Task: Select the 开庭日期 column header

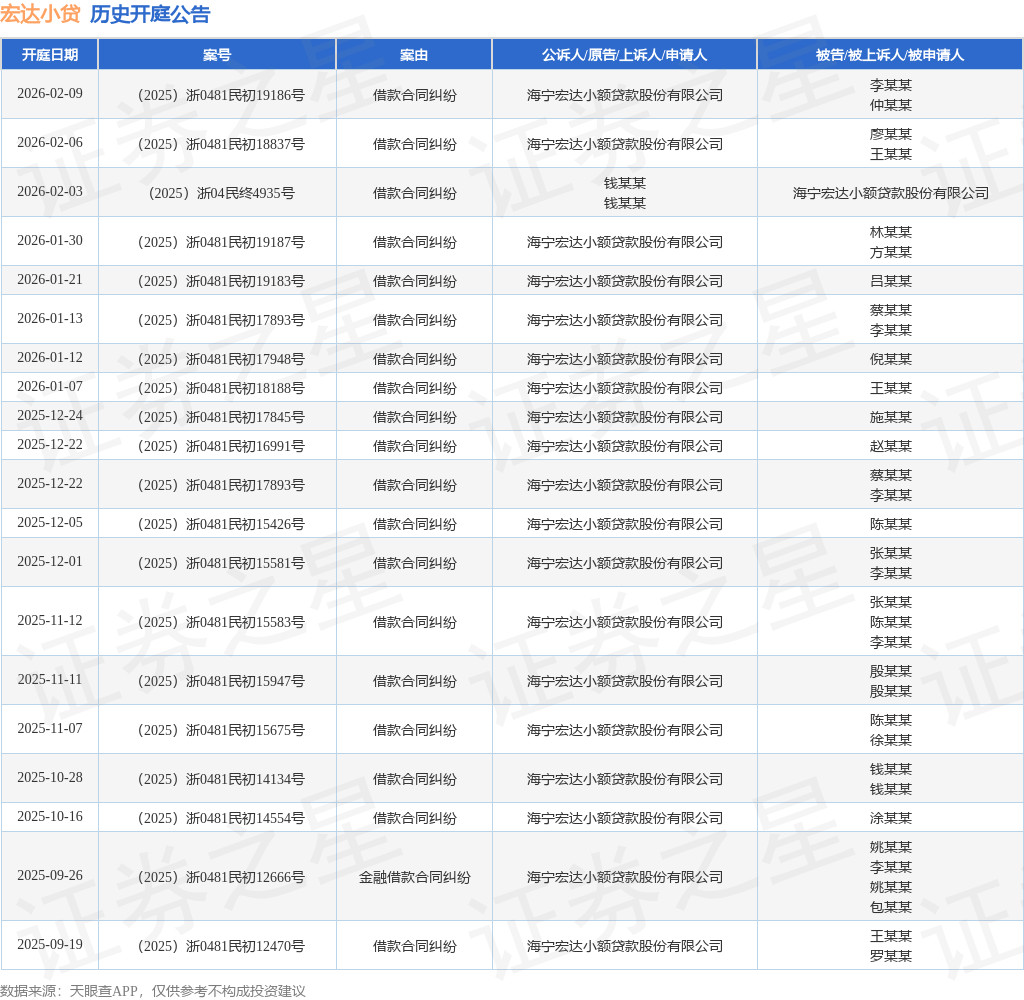Action: pyautogui.click(x=50, y=54)
